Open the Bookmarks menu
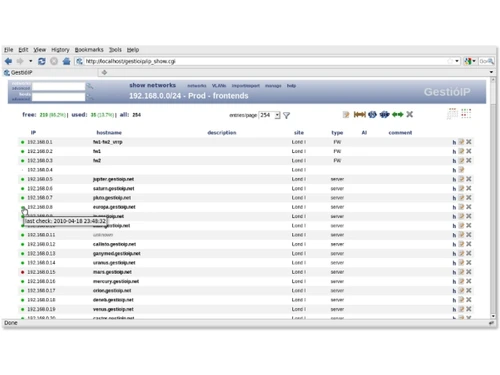500x375 pixels. (x=89, y=50)
